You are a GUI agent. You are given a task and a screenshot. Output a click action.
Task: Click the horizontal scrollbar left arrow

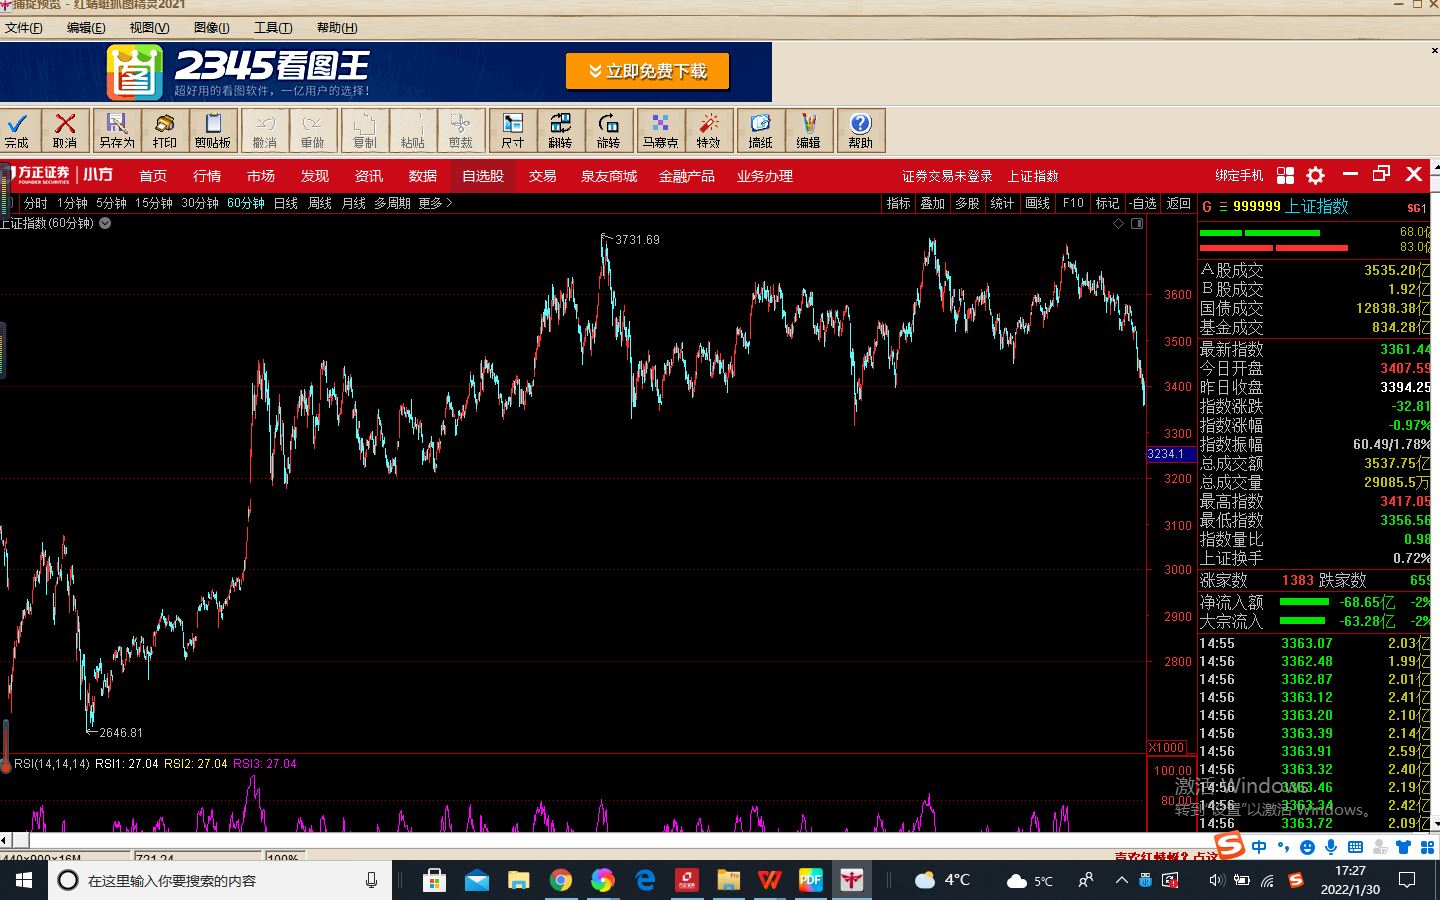tap(5, 841)
